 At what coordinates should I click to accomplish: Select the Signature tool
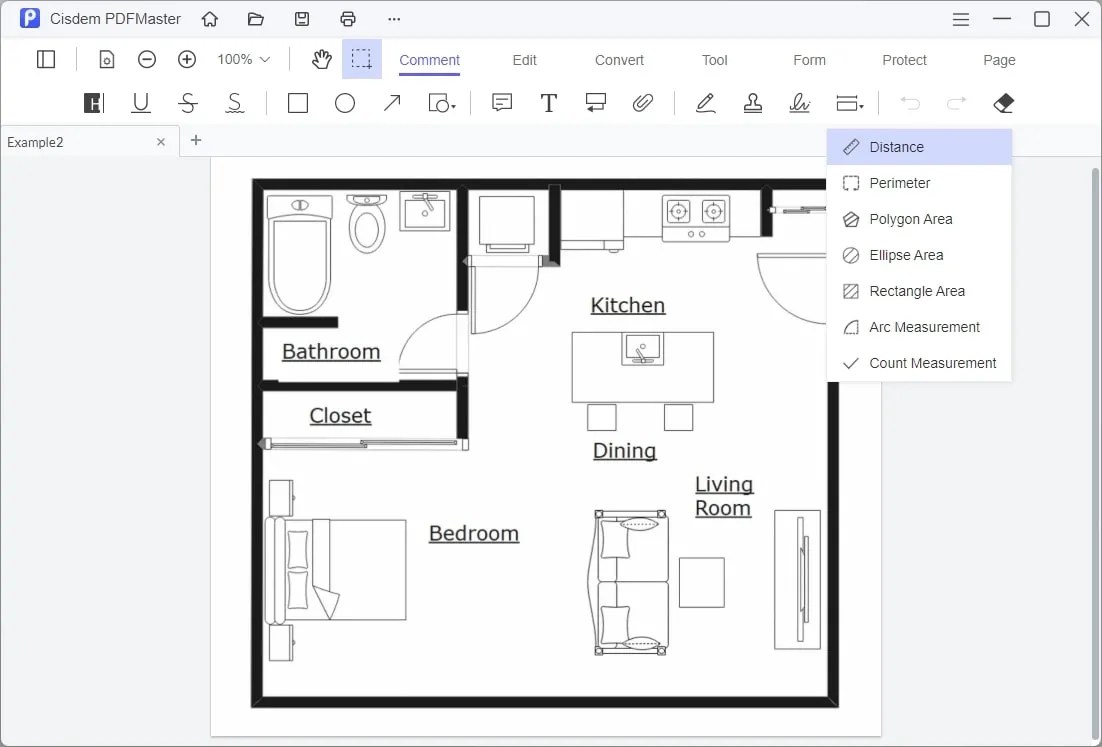799,103
